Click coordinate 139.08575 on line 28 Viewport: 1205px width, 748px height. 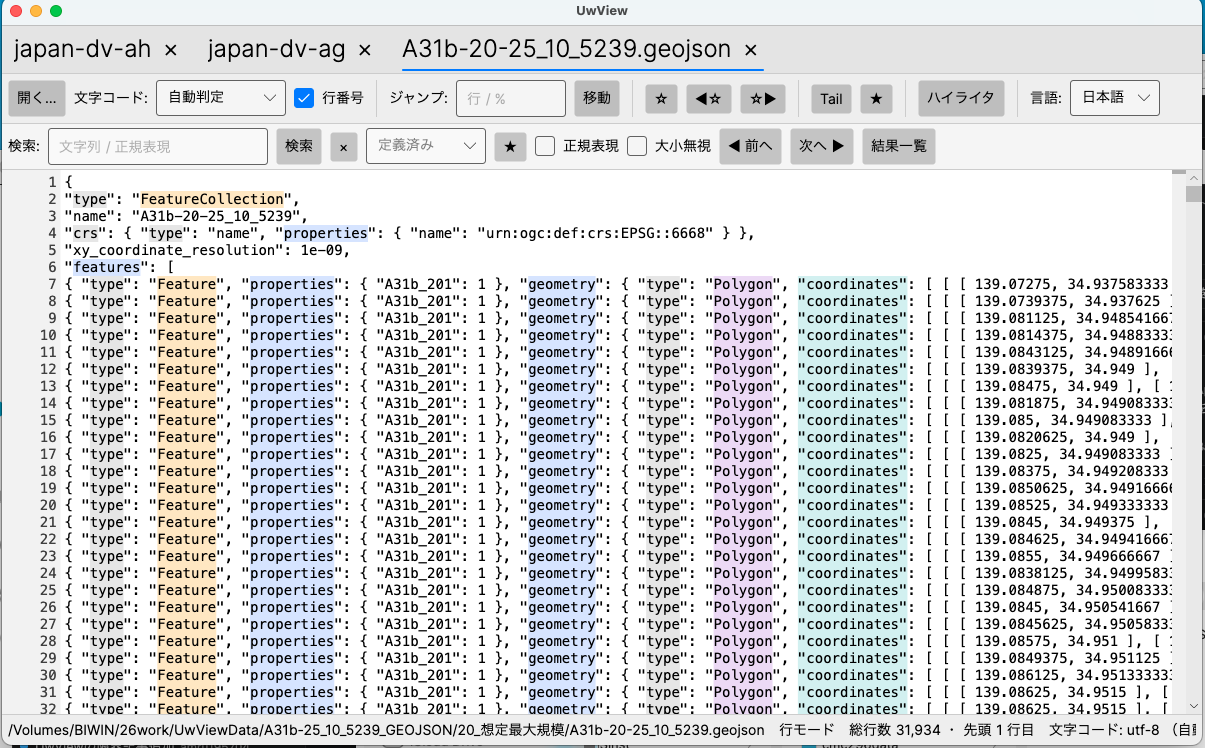pos(1011,641)
